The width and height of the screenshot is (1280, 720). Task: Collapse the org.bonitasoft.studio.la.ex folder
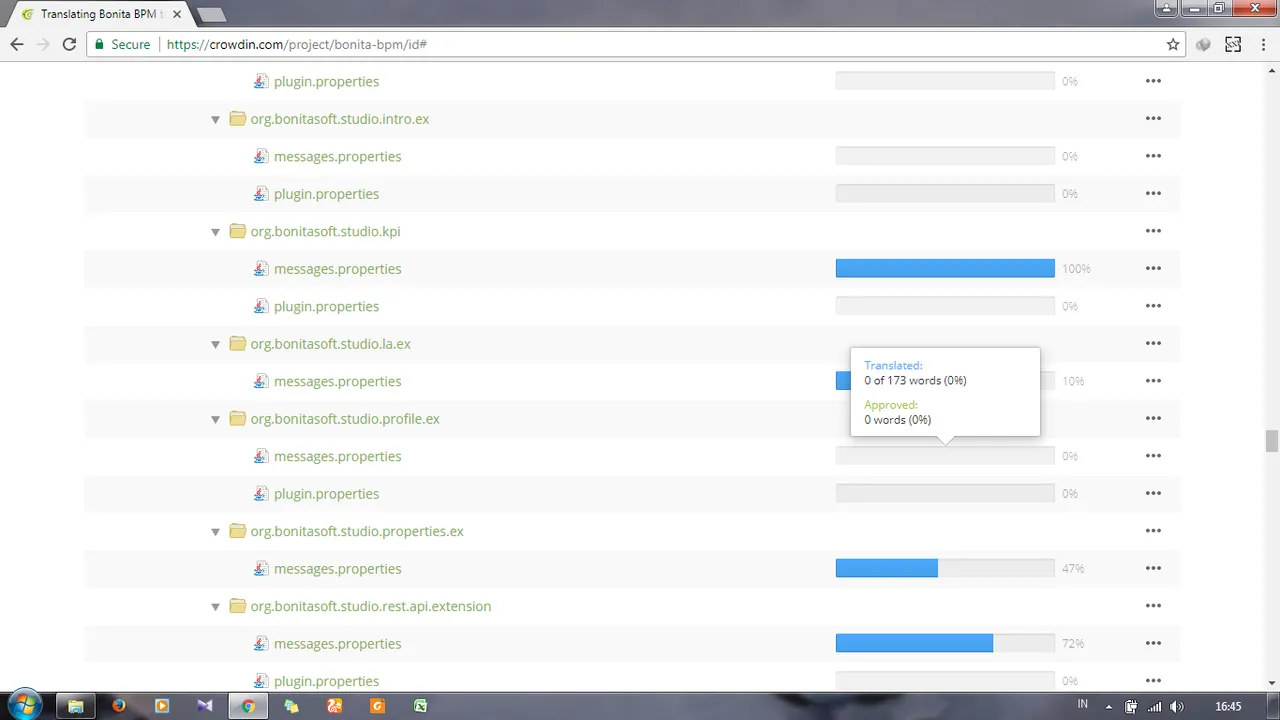(x=215, y=344)
